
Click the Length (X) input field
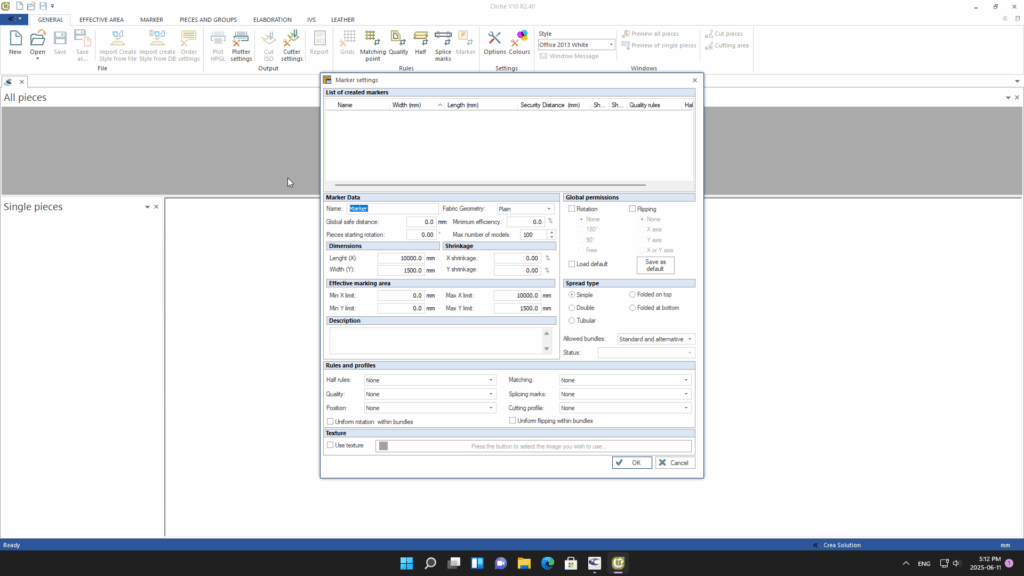pyautogui.click(x=404, y=258)
